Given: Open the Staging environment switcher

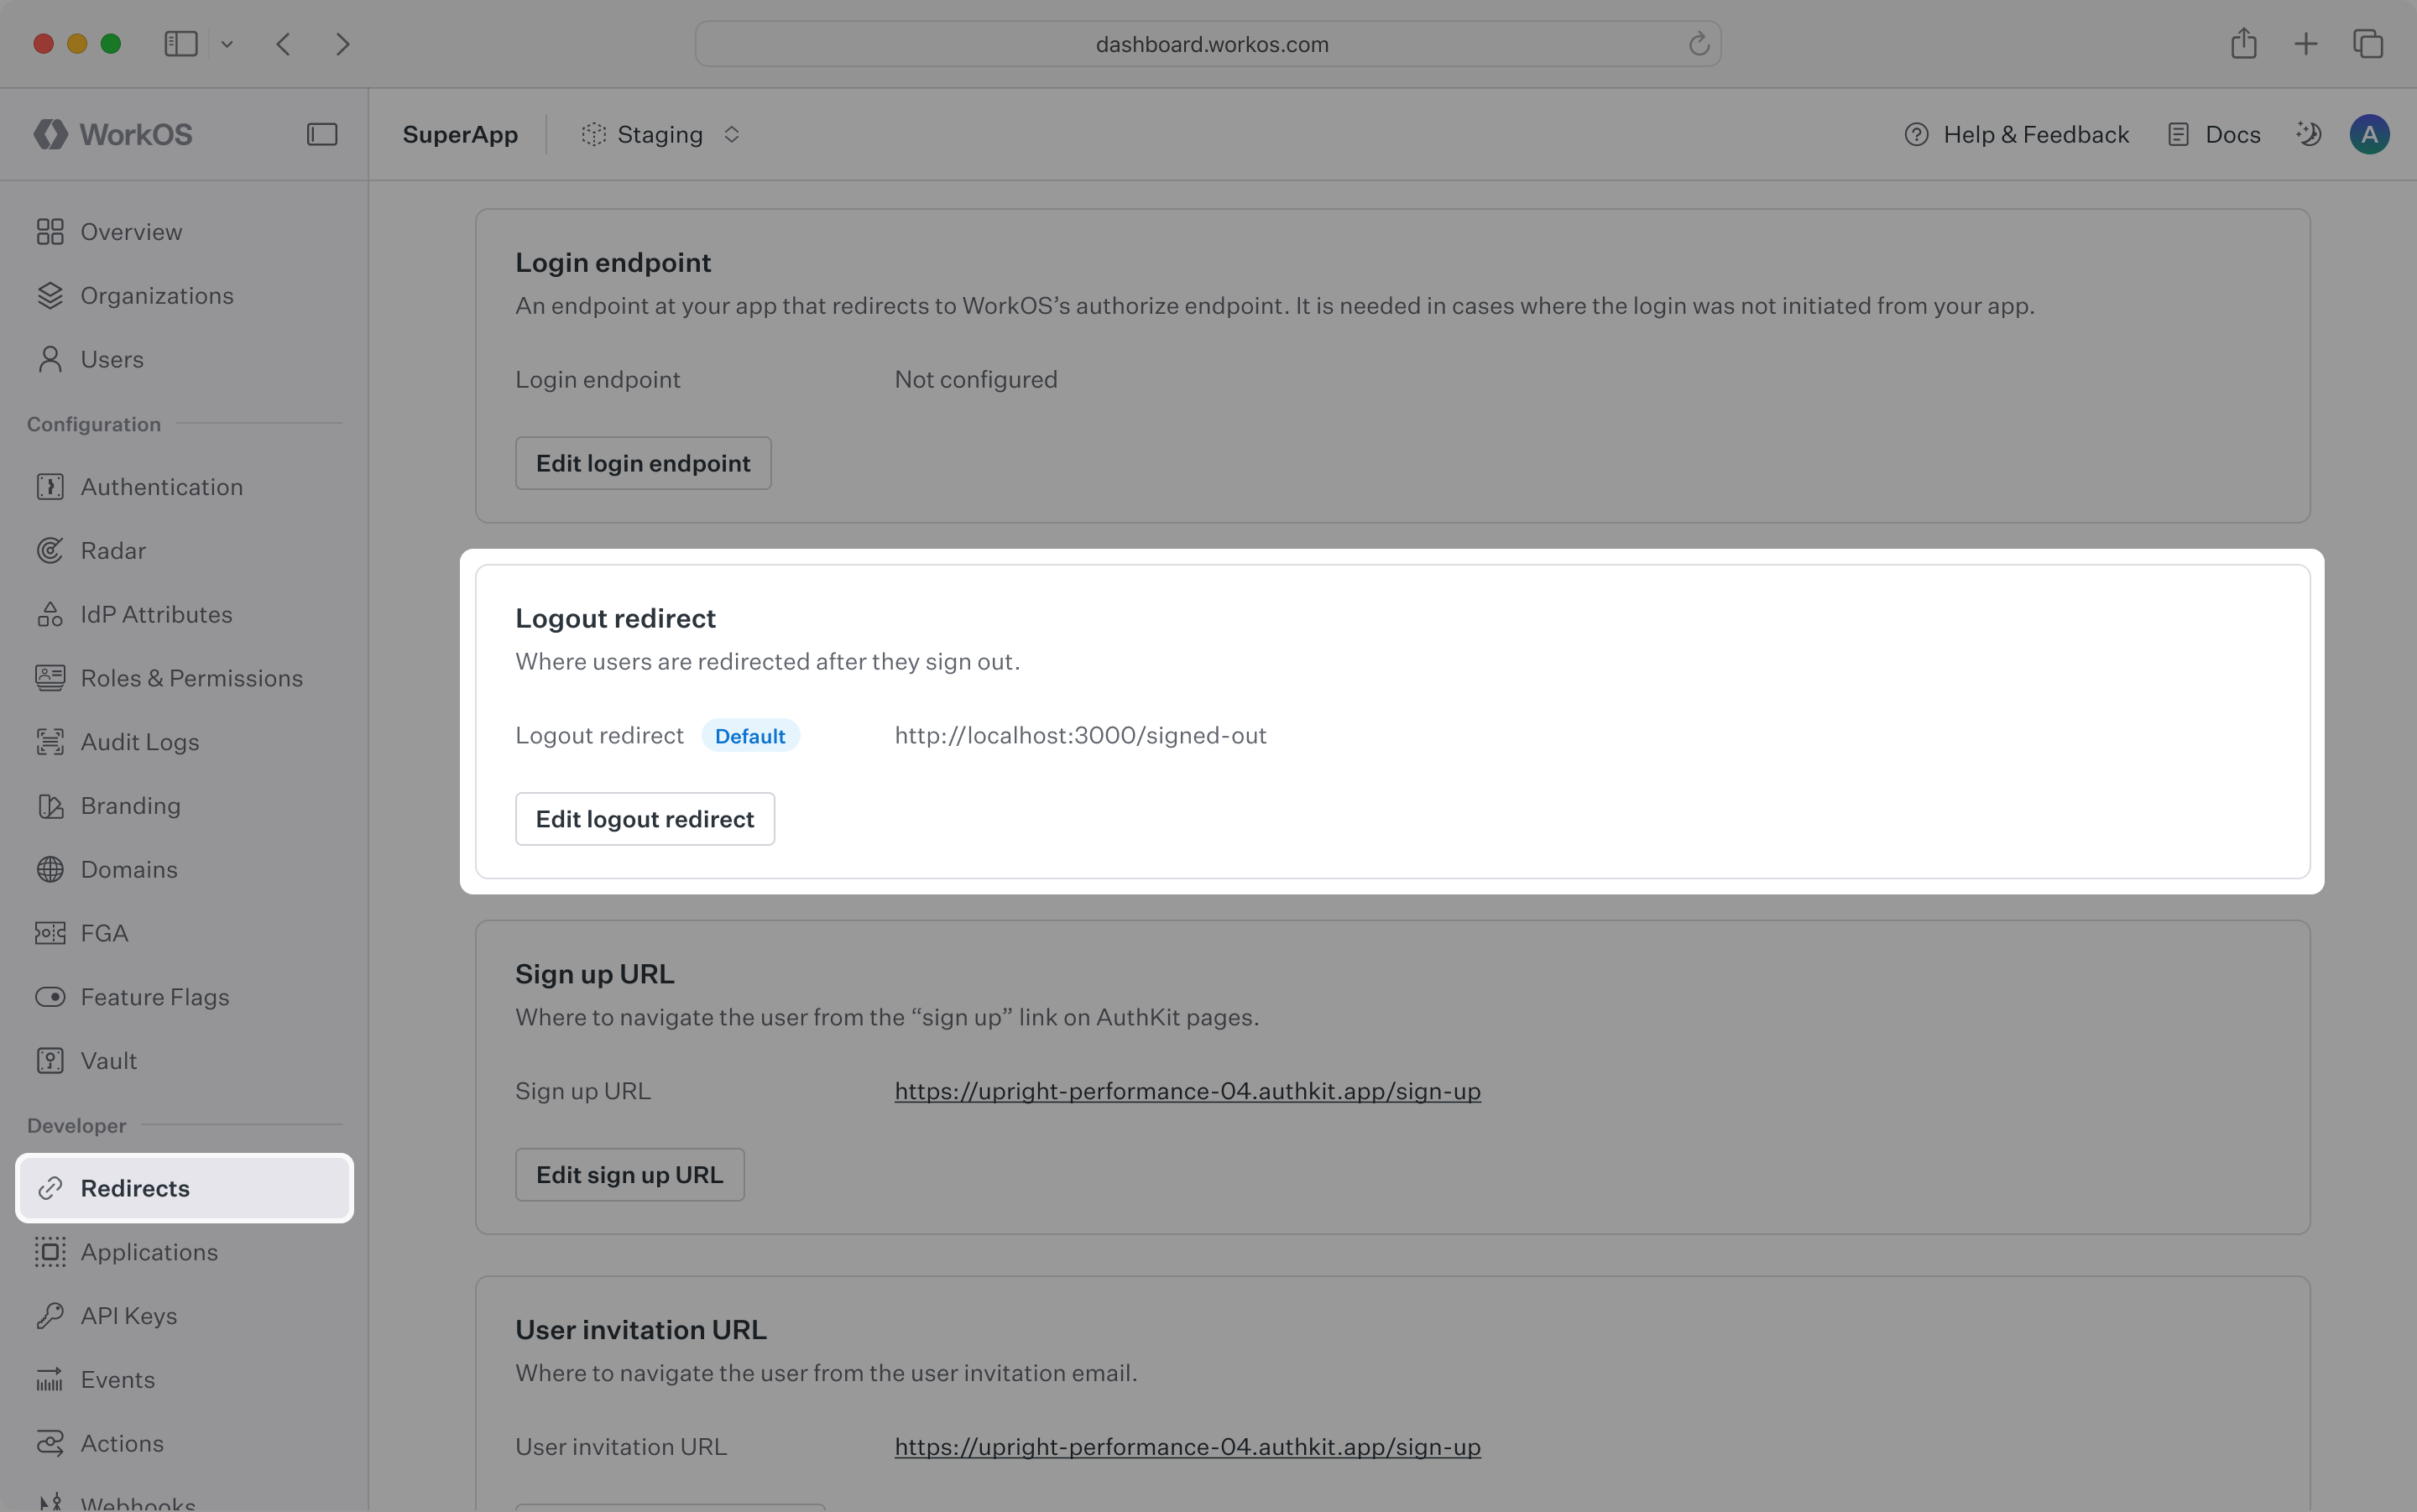Looking at the screenshot, I should (x=660, y=133).
